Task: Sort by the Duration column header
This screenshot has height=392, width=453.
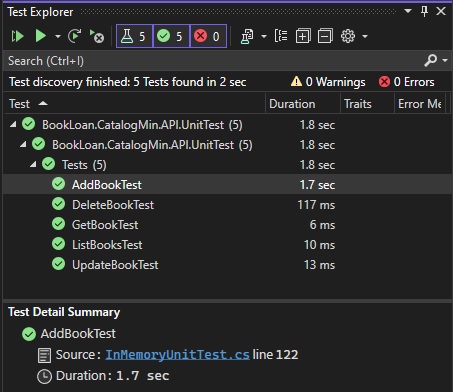Action: click(x=303, y=104)
